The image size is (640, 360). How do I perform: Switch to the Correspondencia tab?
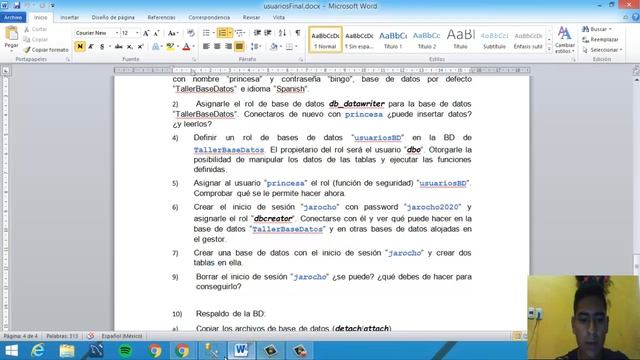pyautogui.click(x=209, y=18)
